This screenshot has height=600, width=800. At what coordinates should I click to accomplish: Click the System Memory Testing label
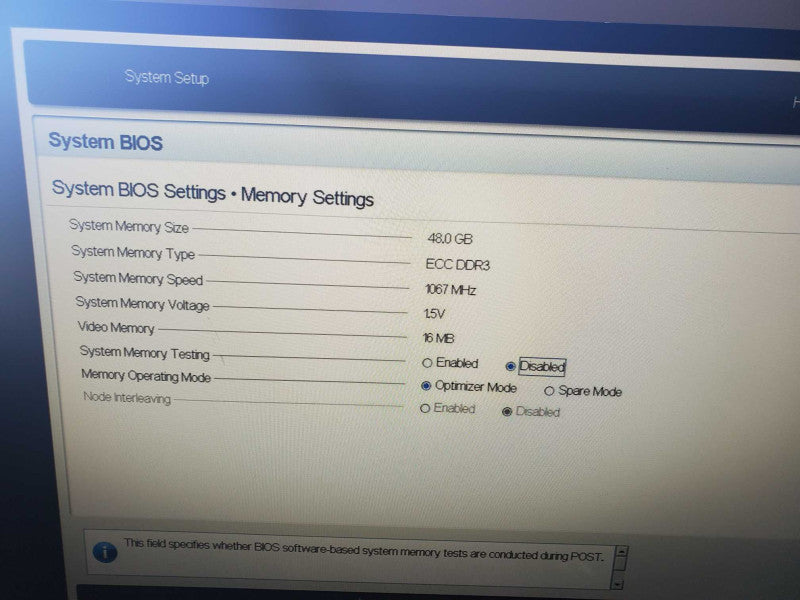[145, 353]
